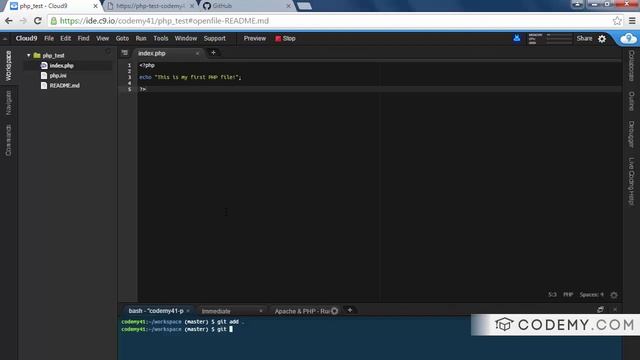This screenshot has height=360, width=640.
Task: Open Cloud9 preferences gear icon
Action: (x=602, y=39)
